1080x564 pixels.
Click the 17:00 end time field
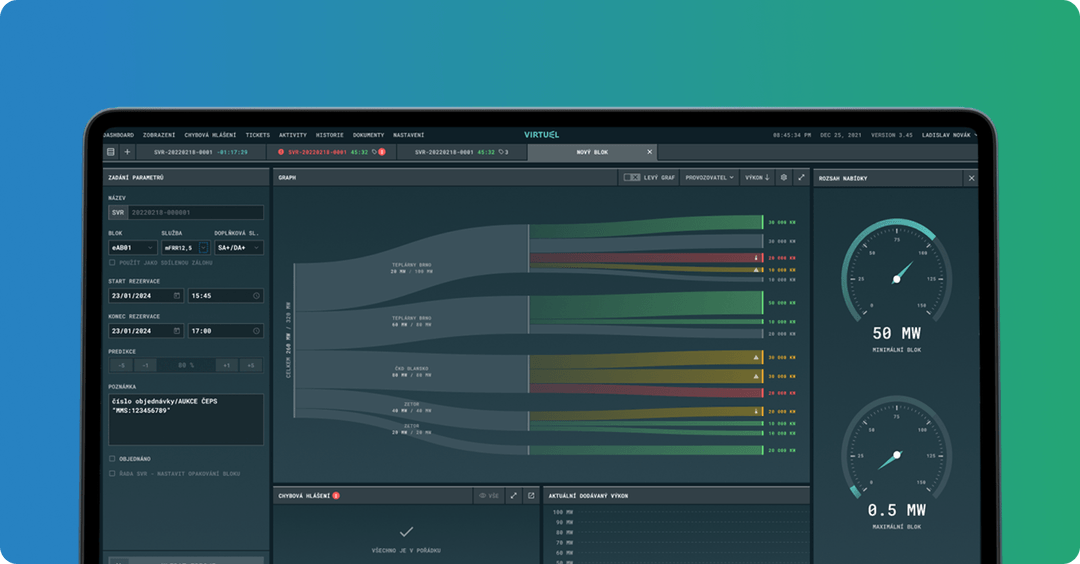pyautogui.click(x=226, y=331)
